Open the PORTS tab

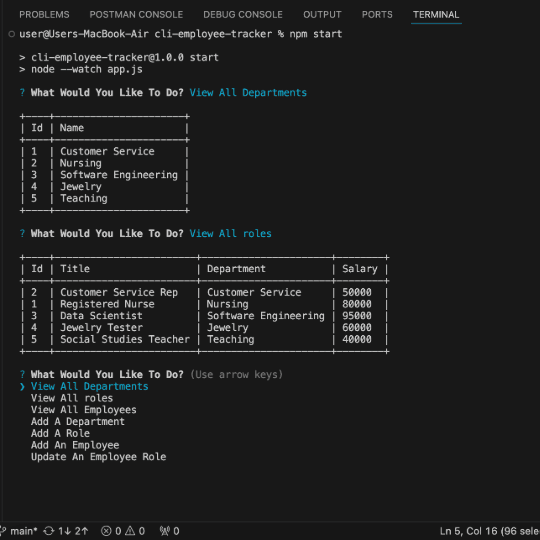[377, 14]
